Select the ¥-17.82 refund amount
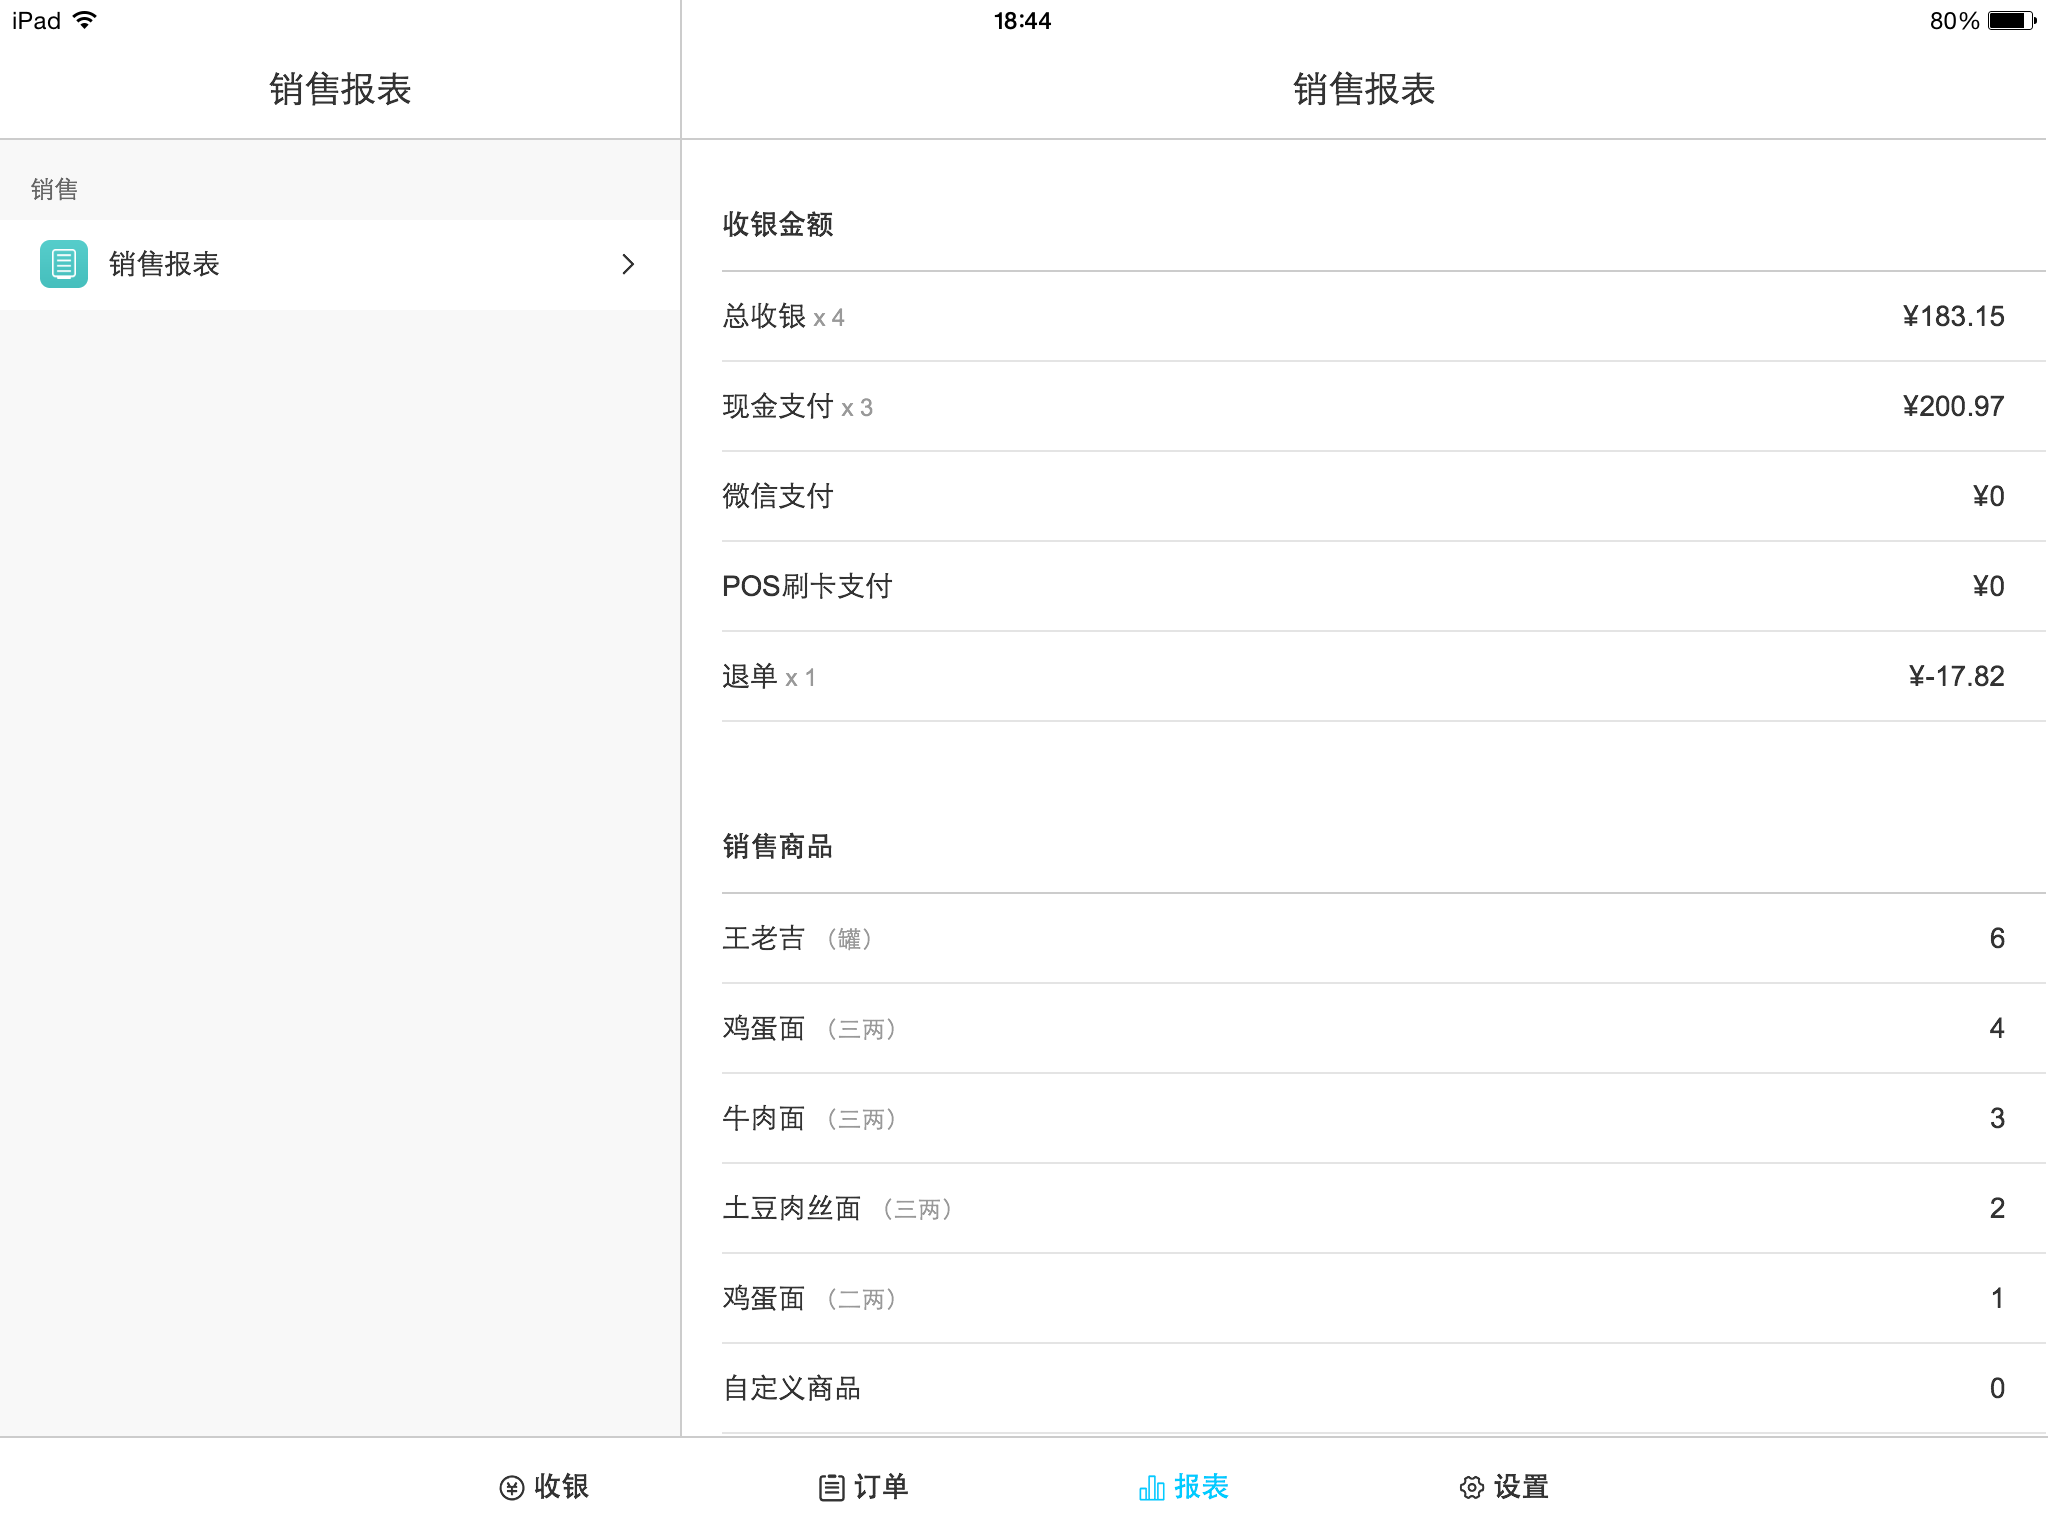 click(1956, 676)
